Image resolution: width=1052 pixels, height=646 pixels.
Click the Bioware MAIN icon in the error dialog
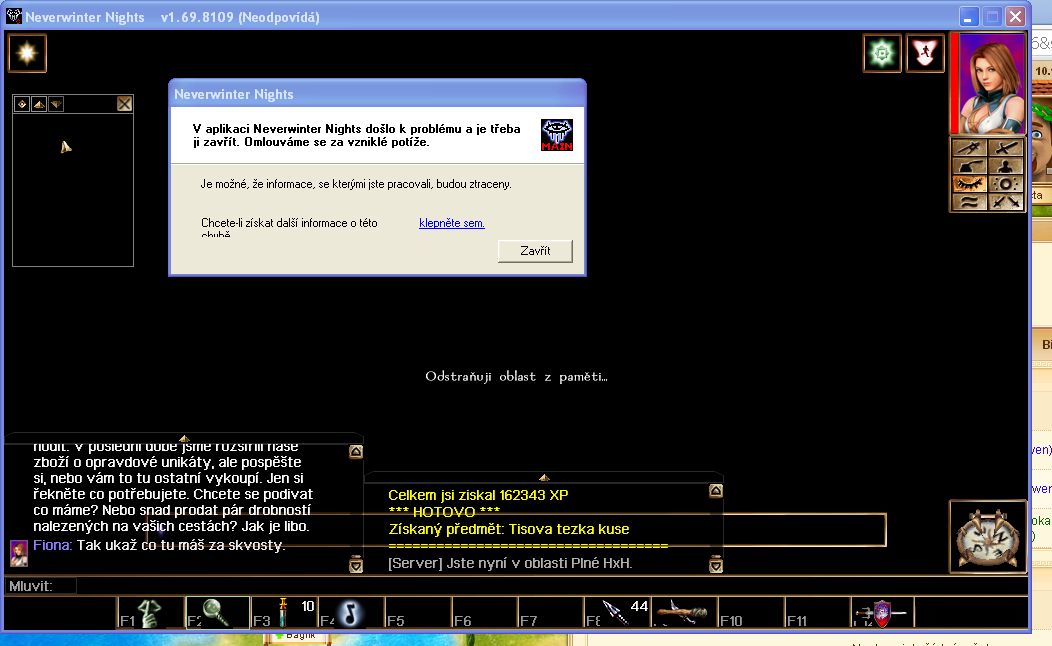[x=557, y=135]
